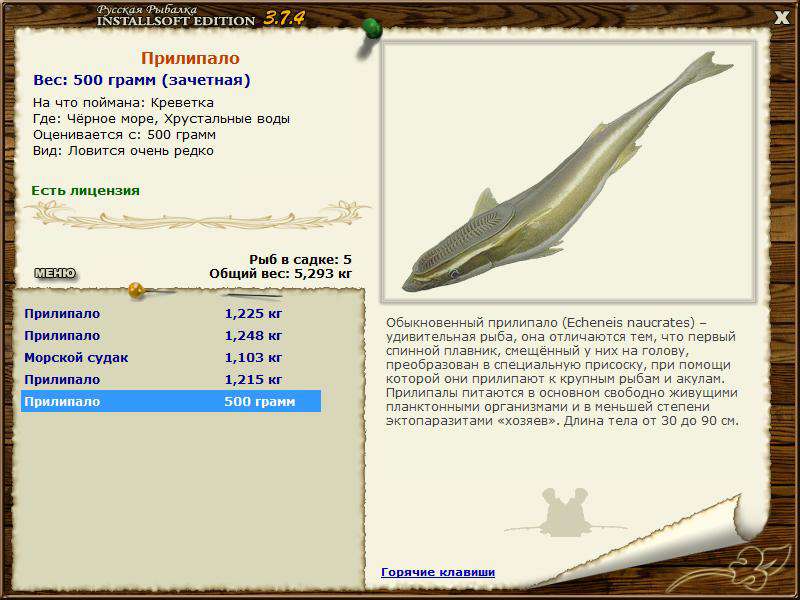Select the first Прилипало 1,225 кг entry

pos(171,313)
